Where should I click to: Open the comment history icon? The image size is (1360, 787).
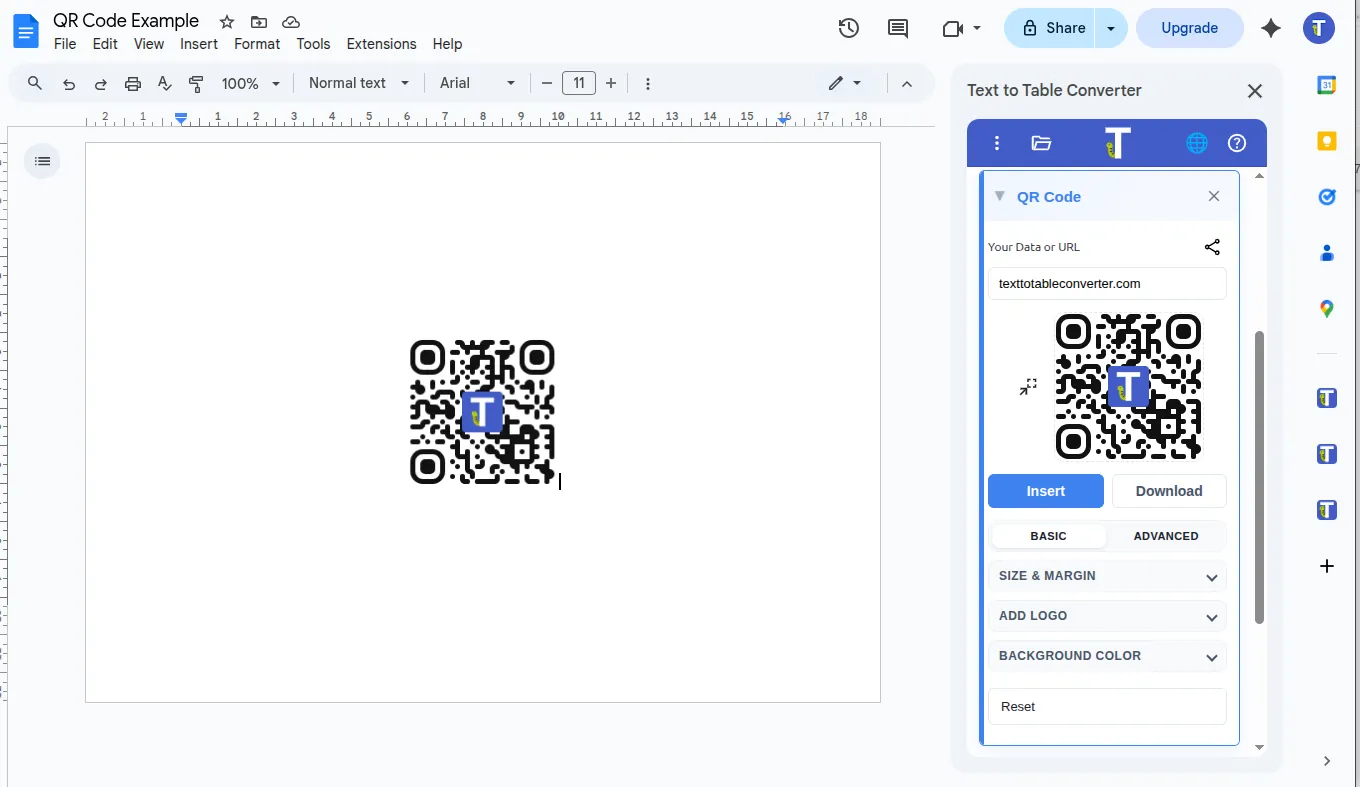[897, 28]
